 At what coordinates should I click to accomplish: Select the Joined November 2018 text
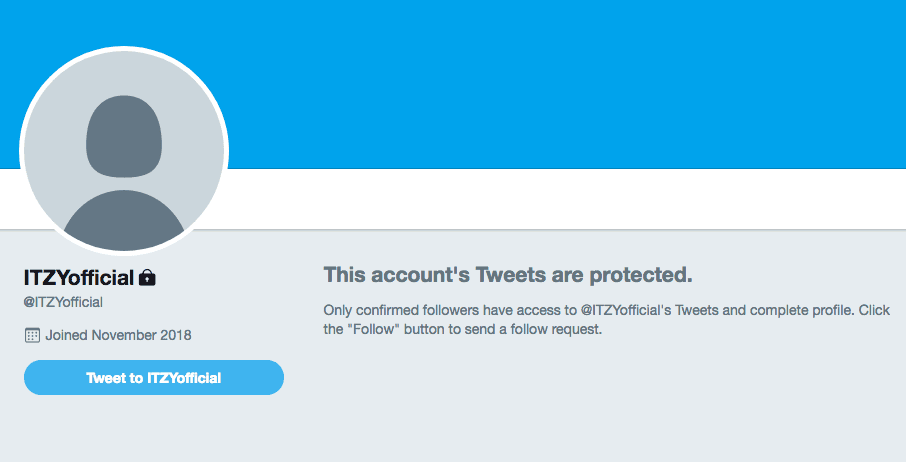118,335
